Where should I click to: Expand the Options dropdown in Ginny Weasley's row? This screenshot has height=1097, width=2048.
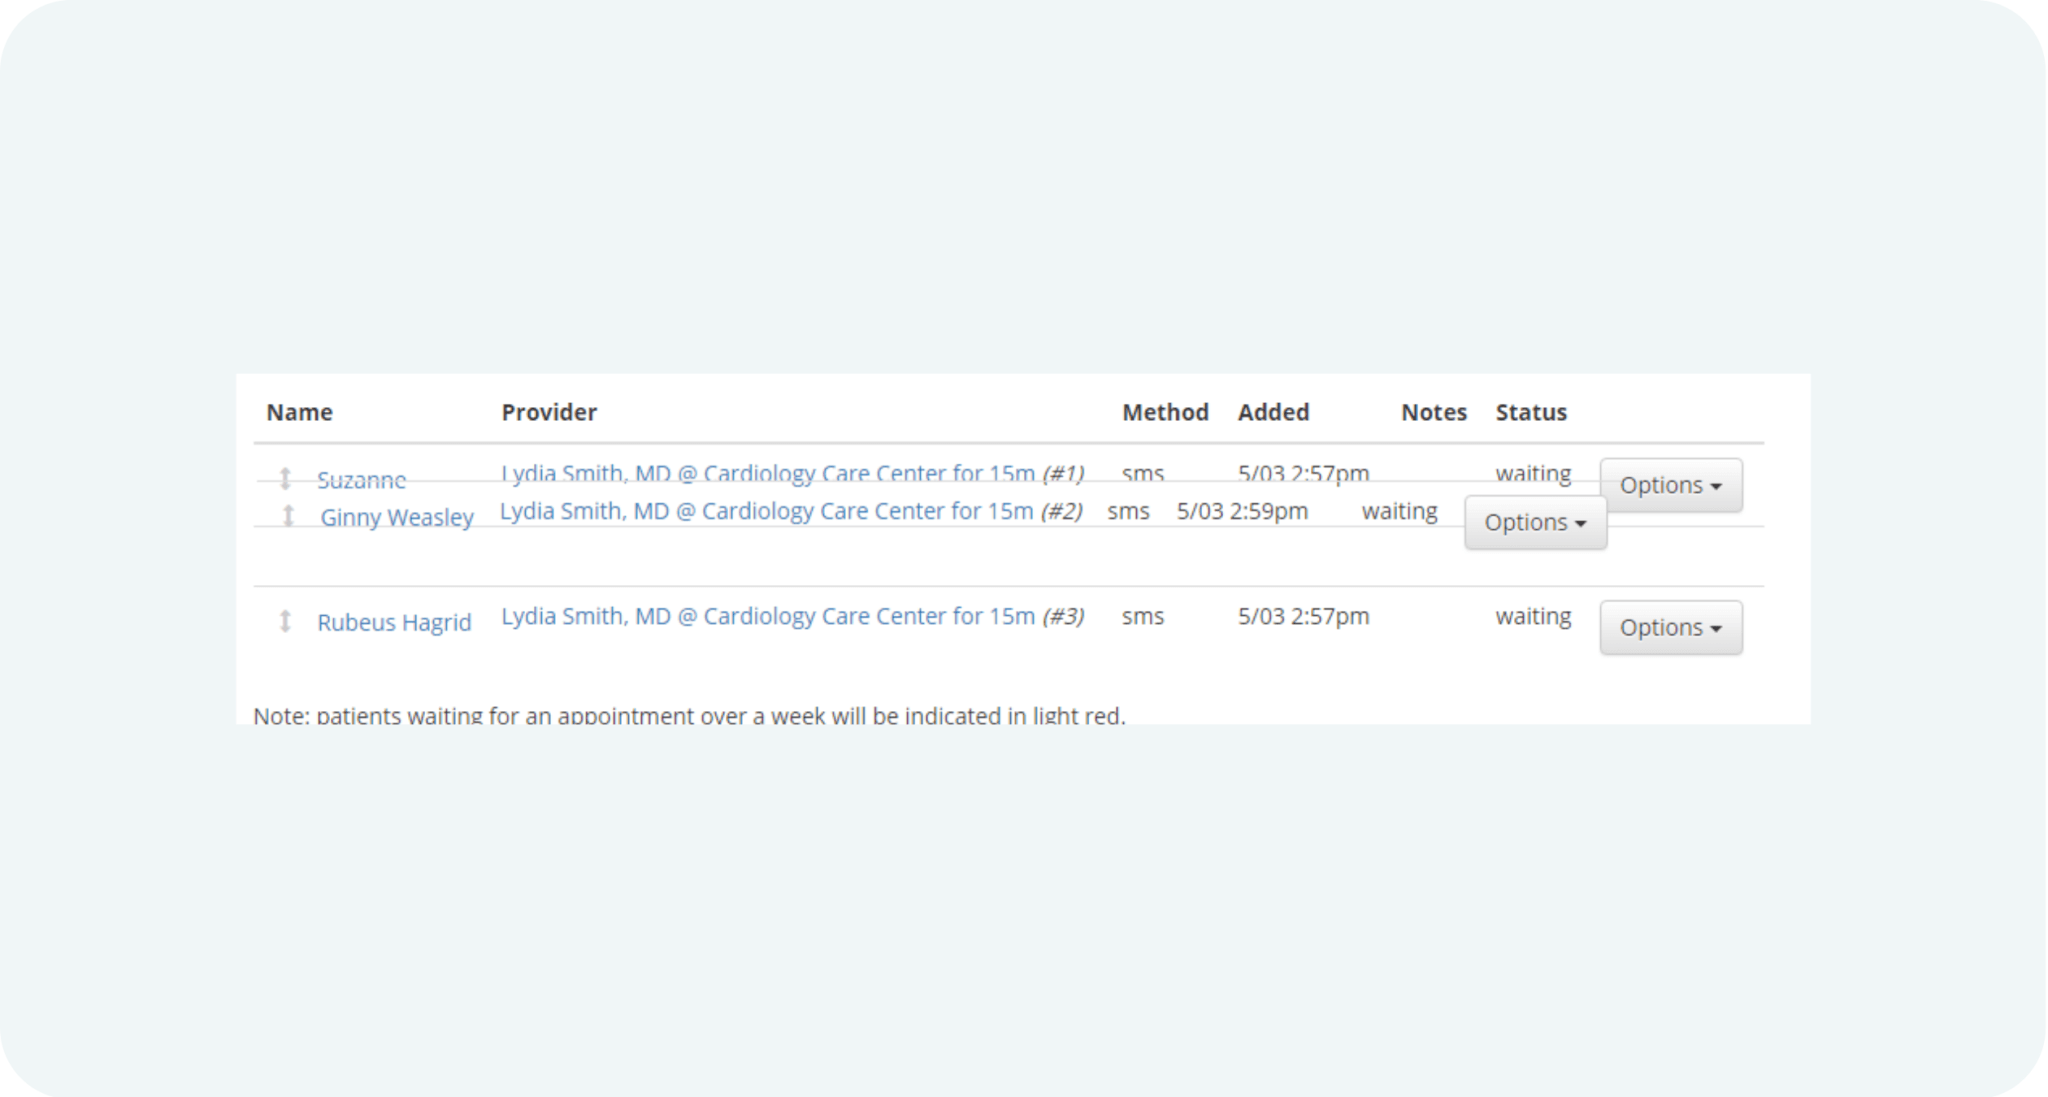(x=1535, y=522)
